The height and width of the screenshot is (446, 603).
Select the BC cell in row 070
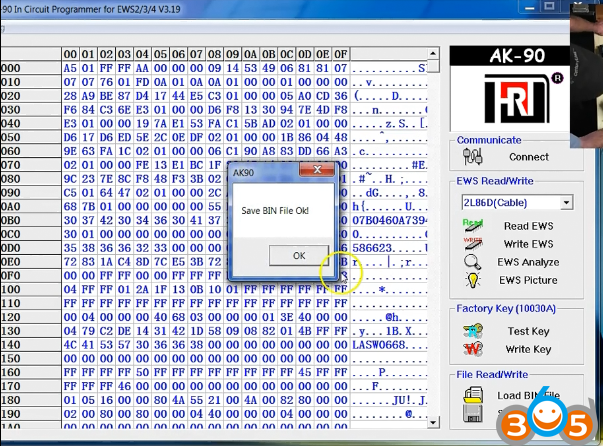pyautogui.click(x=197, y=165)
